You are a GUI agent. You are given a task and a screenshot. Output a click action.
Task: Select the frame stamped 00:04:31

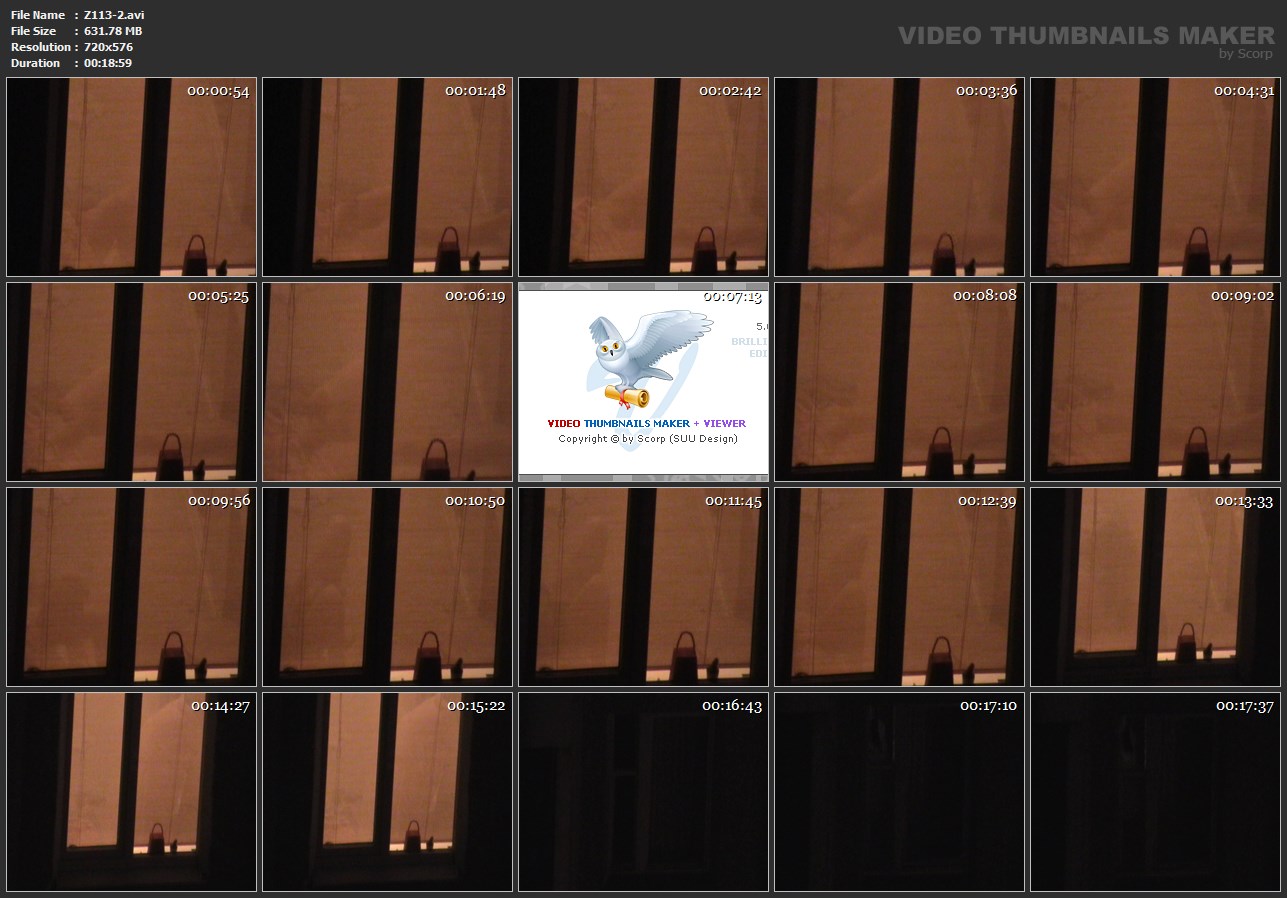click(1155, 177)
